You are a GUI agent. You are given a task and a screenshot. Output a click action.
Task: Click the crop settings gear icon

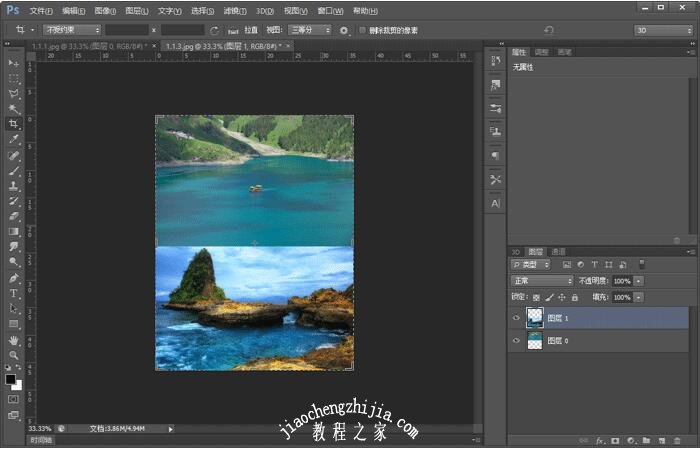[x=344, y=30]
